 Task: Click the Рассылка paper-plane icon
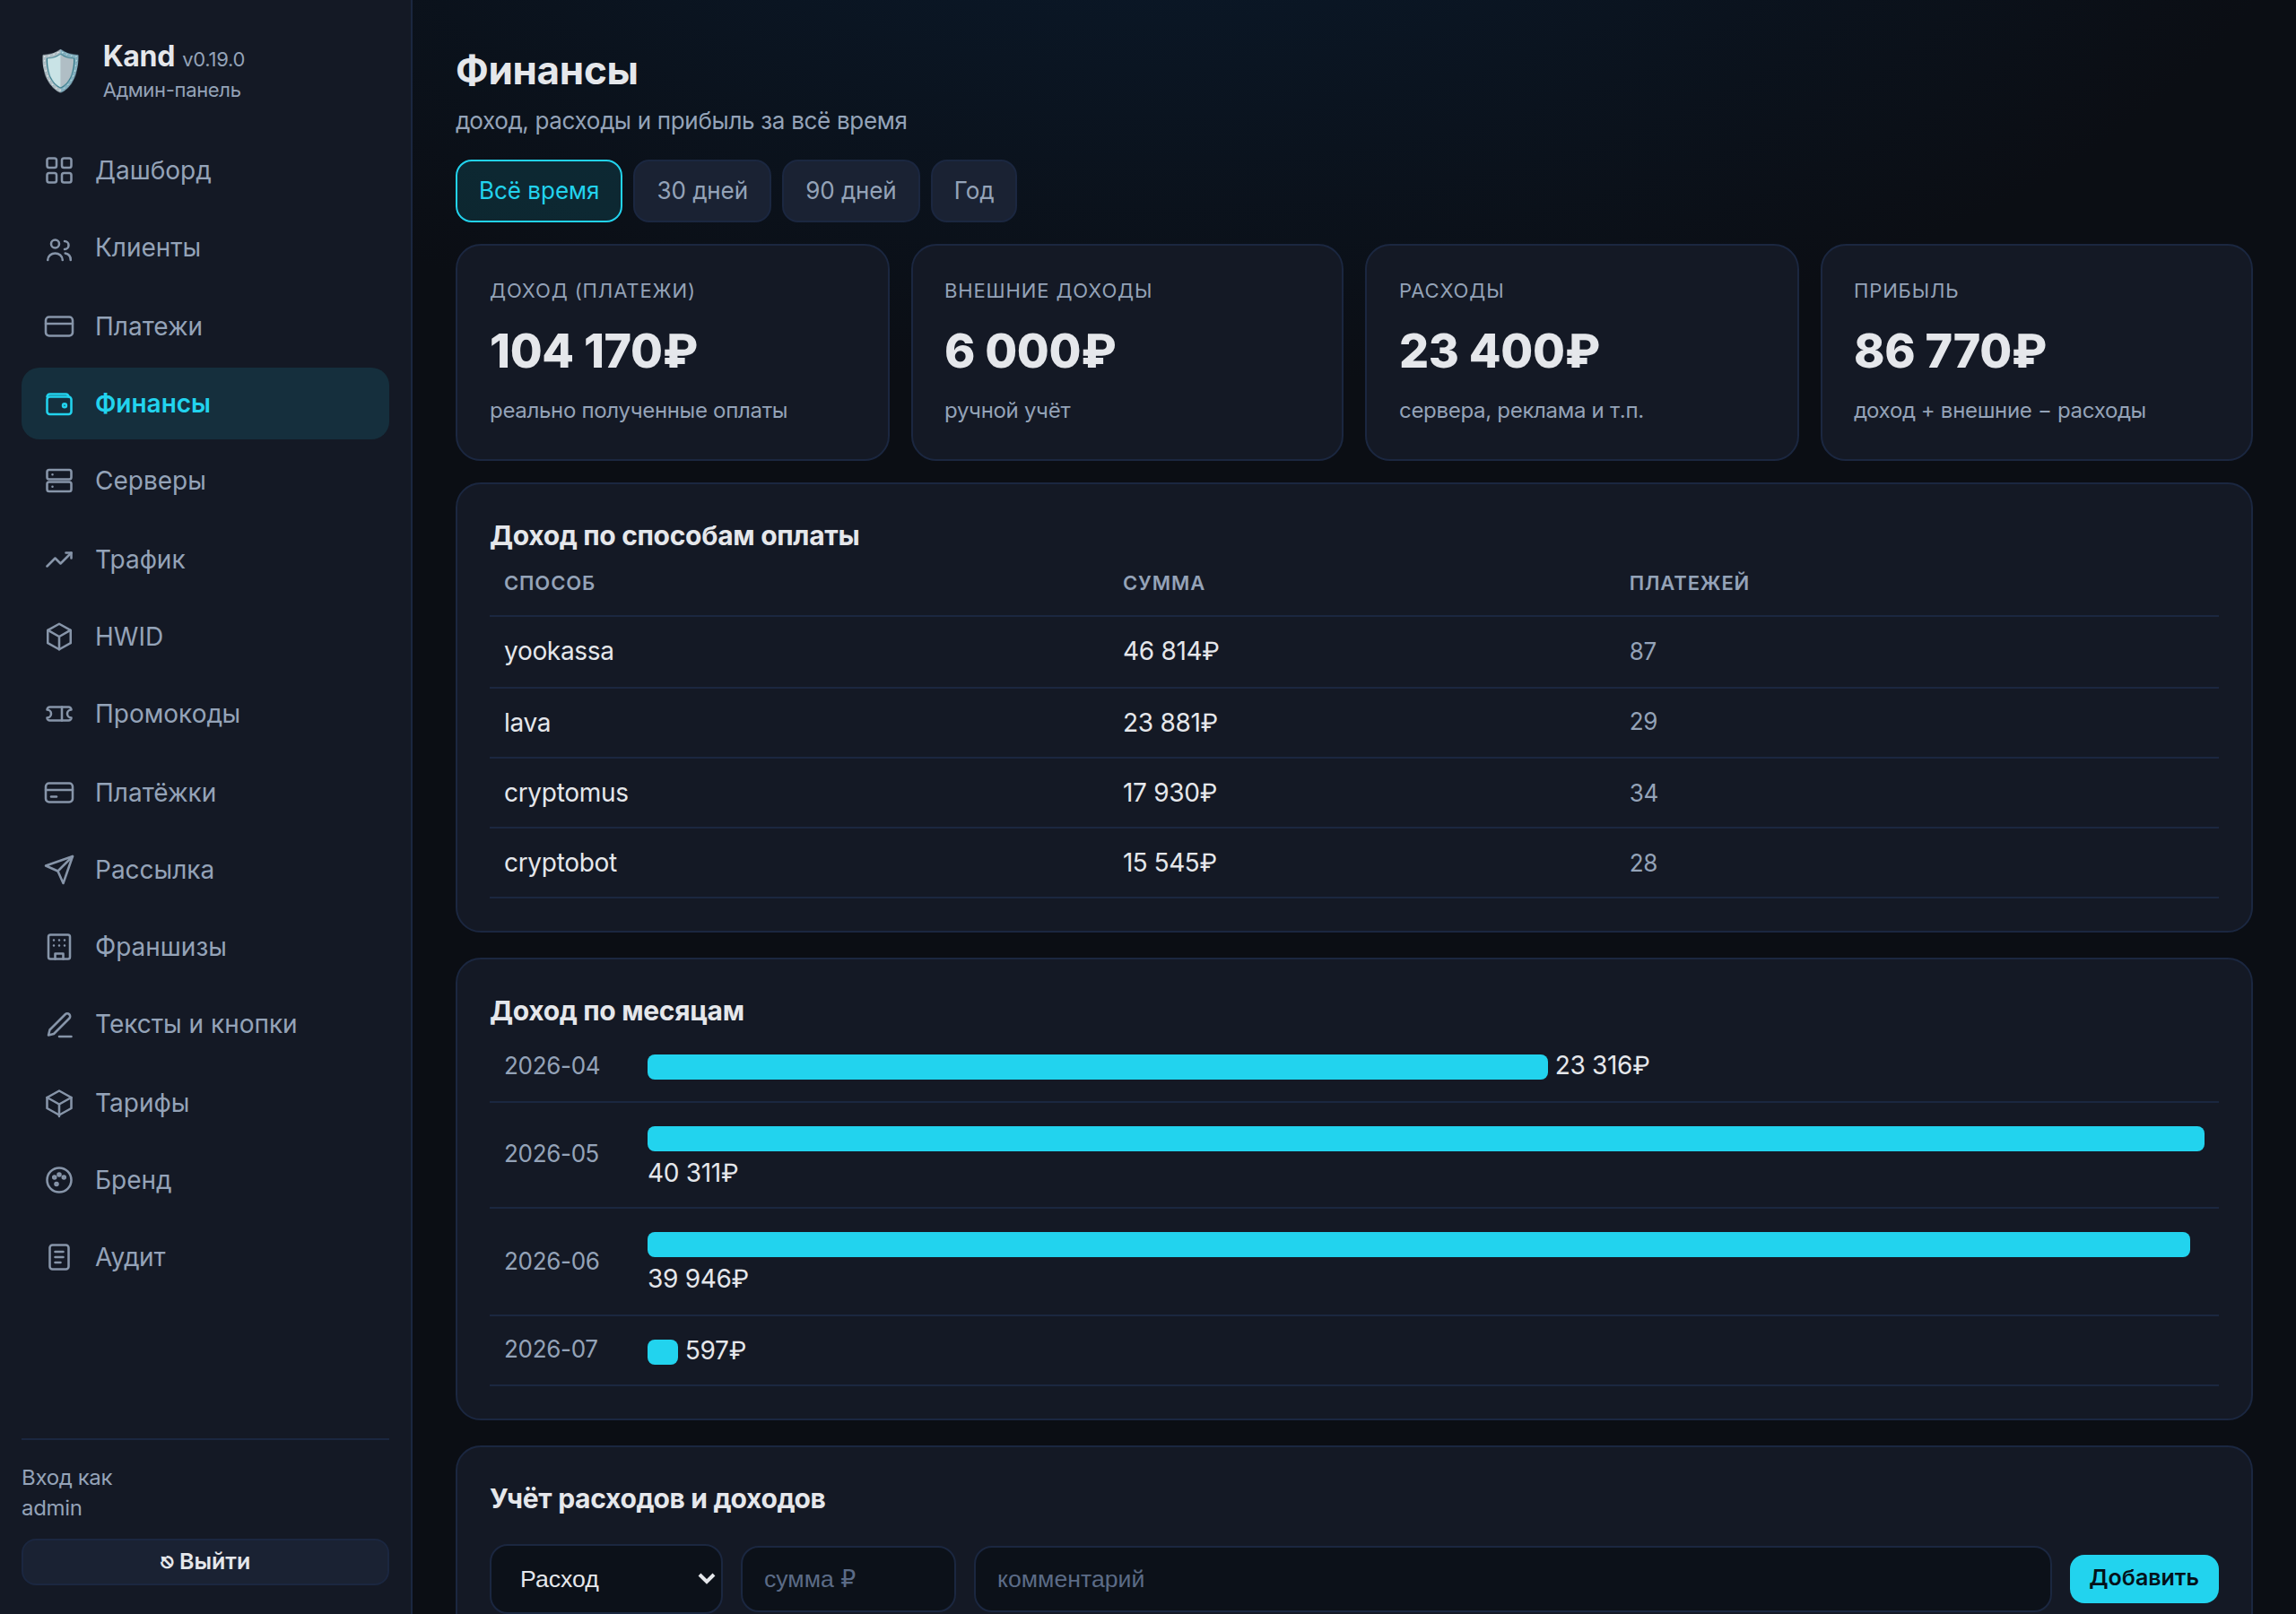pos(59,869)
